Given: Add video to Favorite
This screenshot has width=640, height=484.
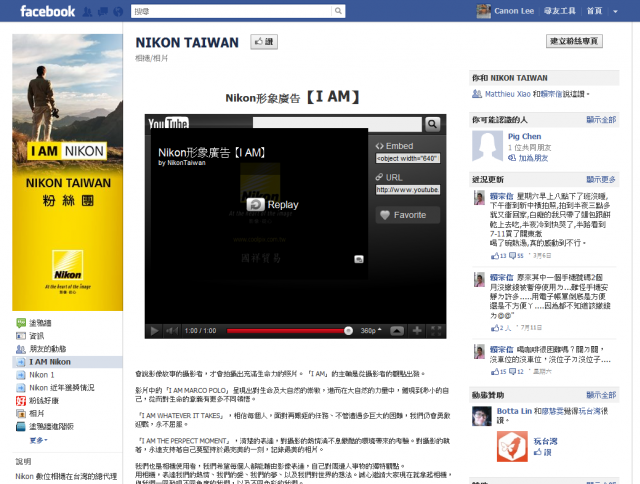Looking at the screenshot, I should (x=408, y=215).
